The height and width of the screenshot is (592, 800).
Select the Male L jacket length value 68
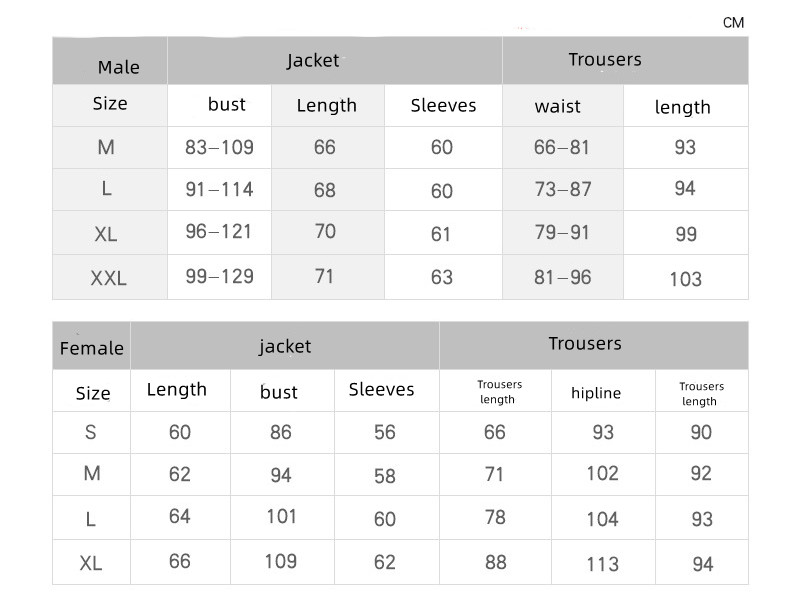tap(325, 190)
